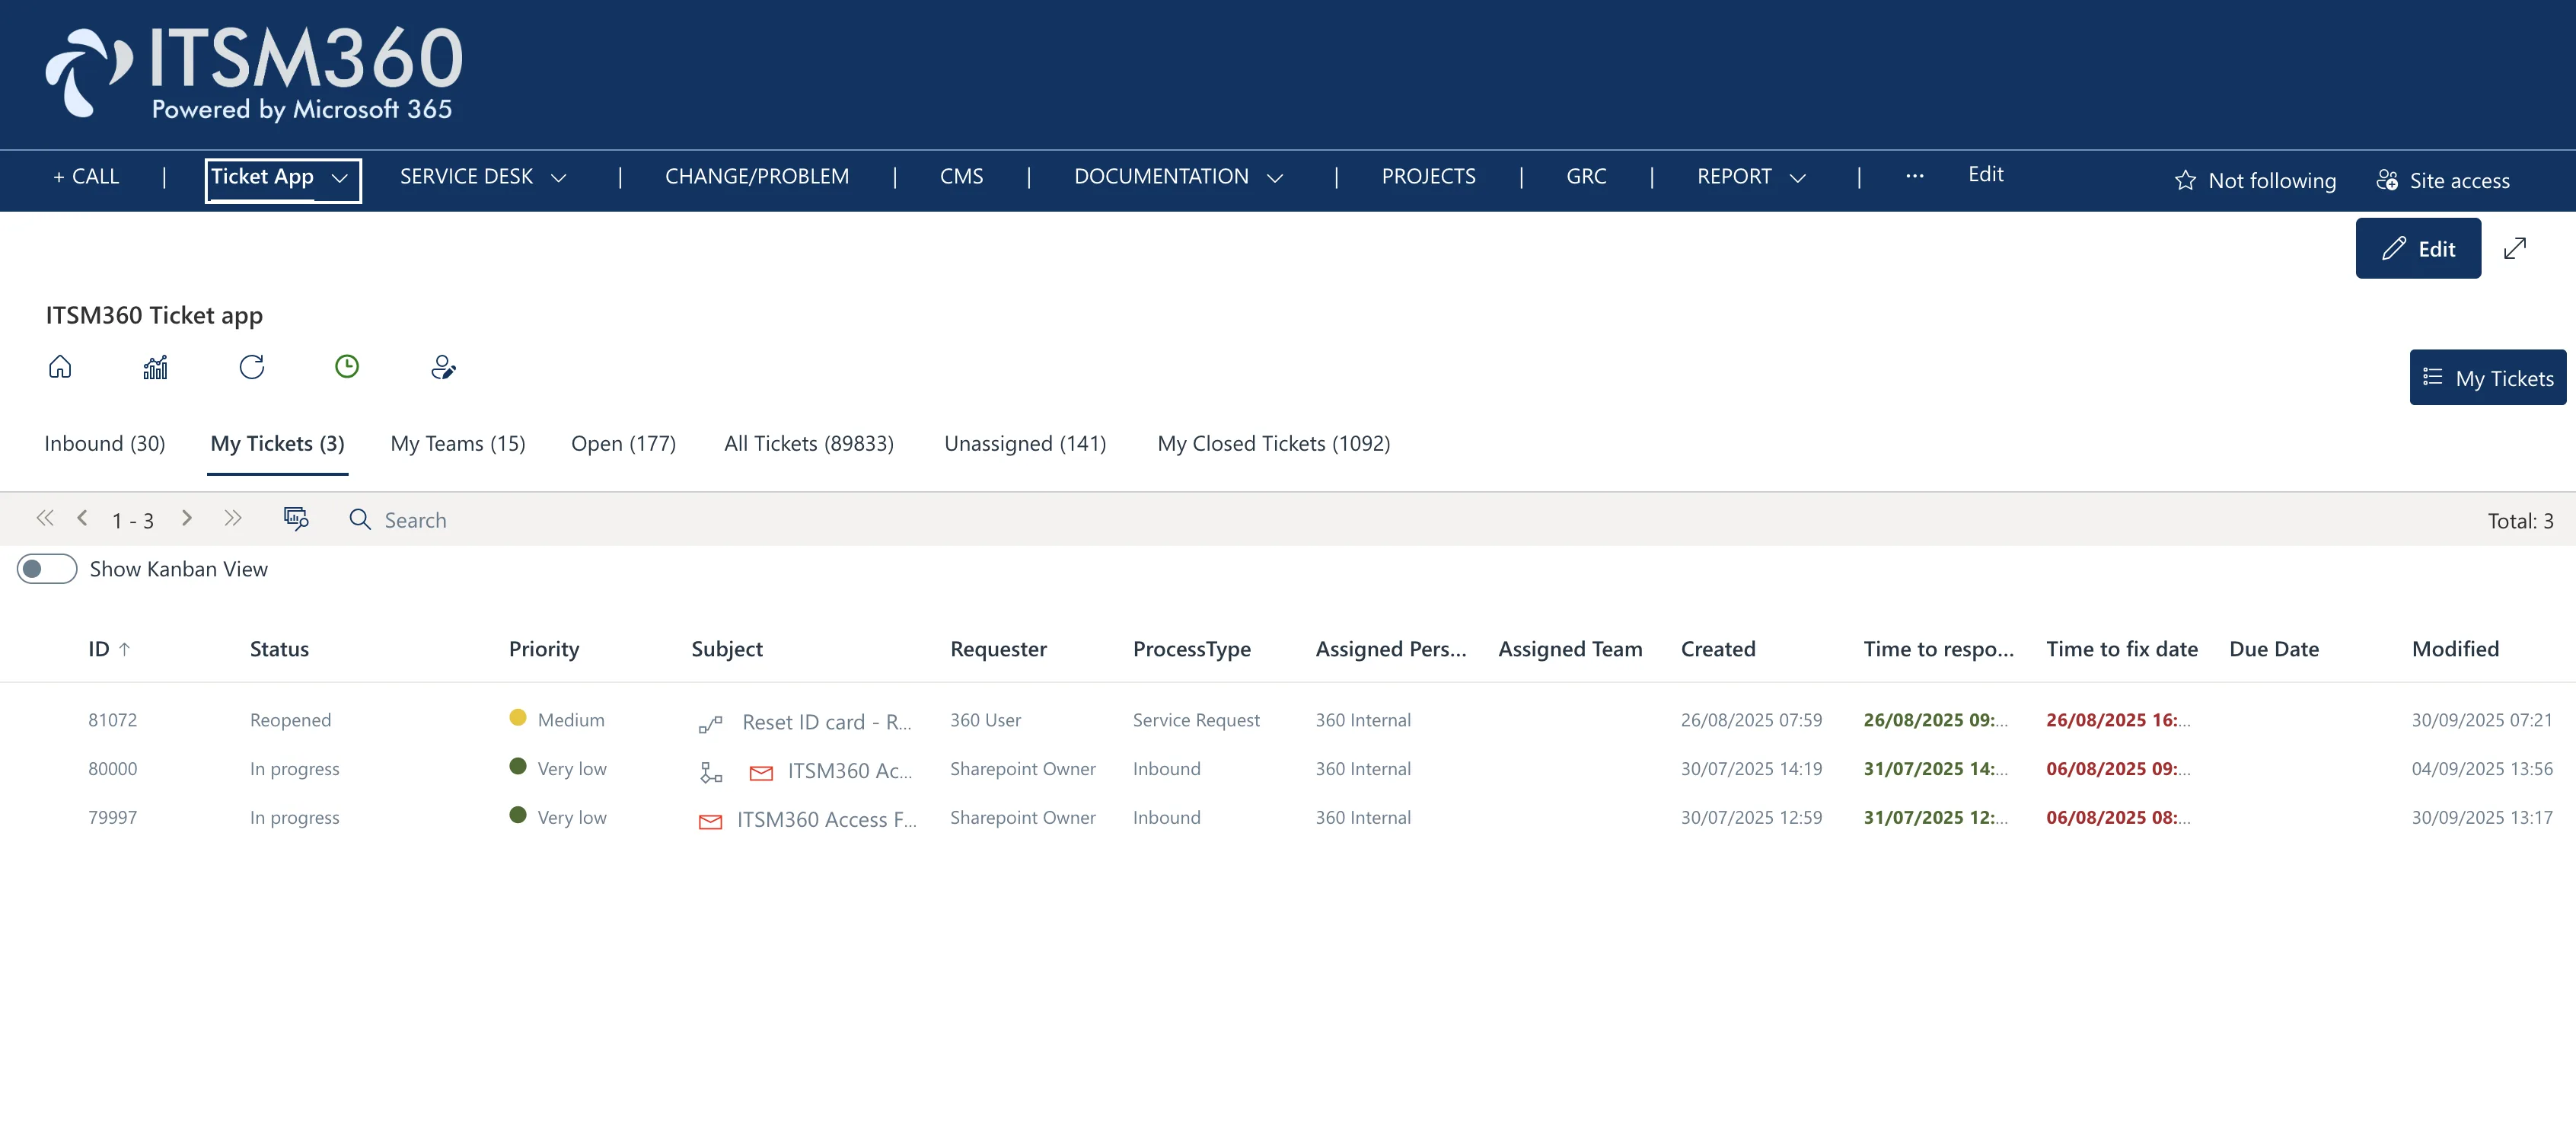2576x1136 pixels.
Task: Switch to the Unassigned (141) tab
Action: tap(1025, 443)
